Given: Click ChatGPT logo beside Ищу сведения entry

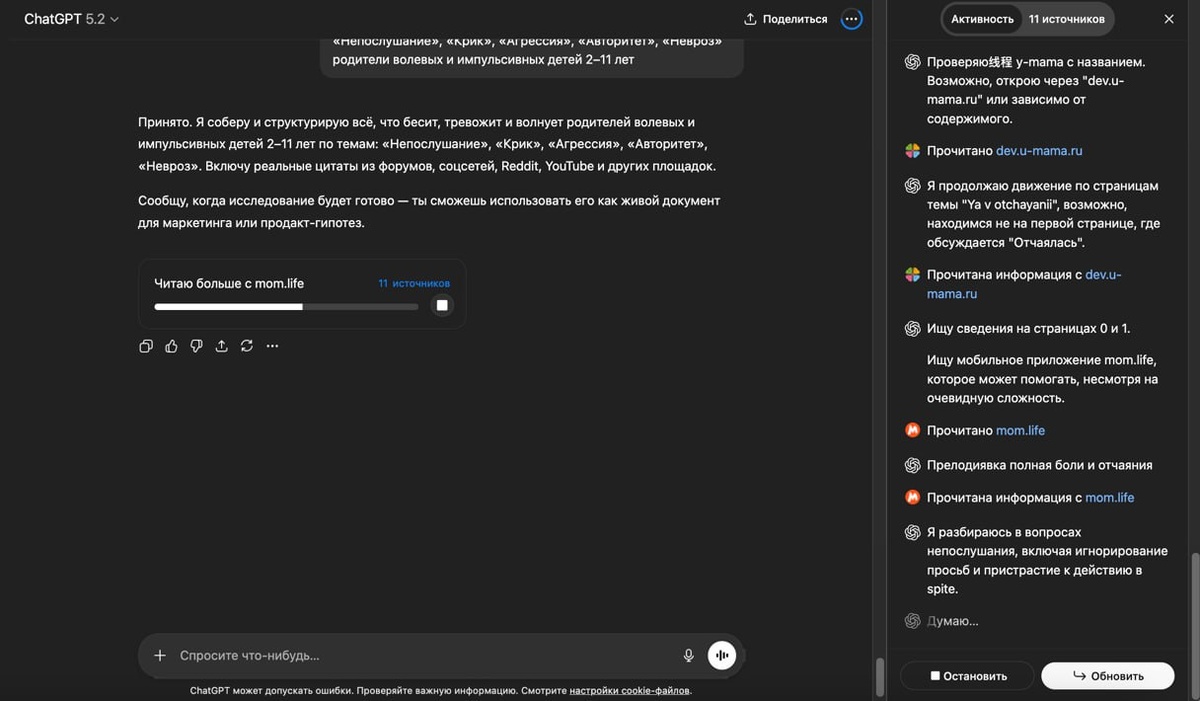Looking at the screenshot, I should 912,328.
